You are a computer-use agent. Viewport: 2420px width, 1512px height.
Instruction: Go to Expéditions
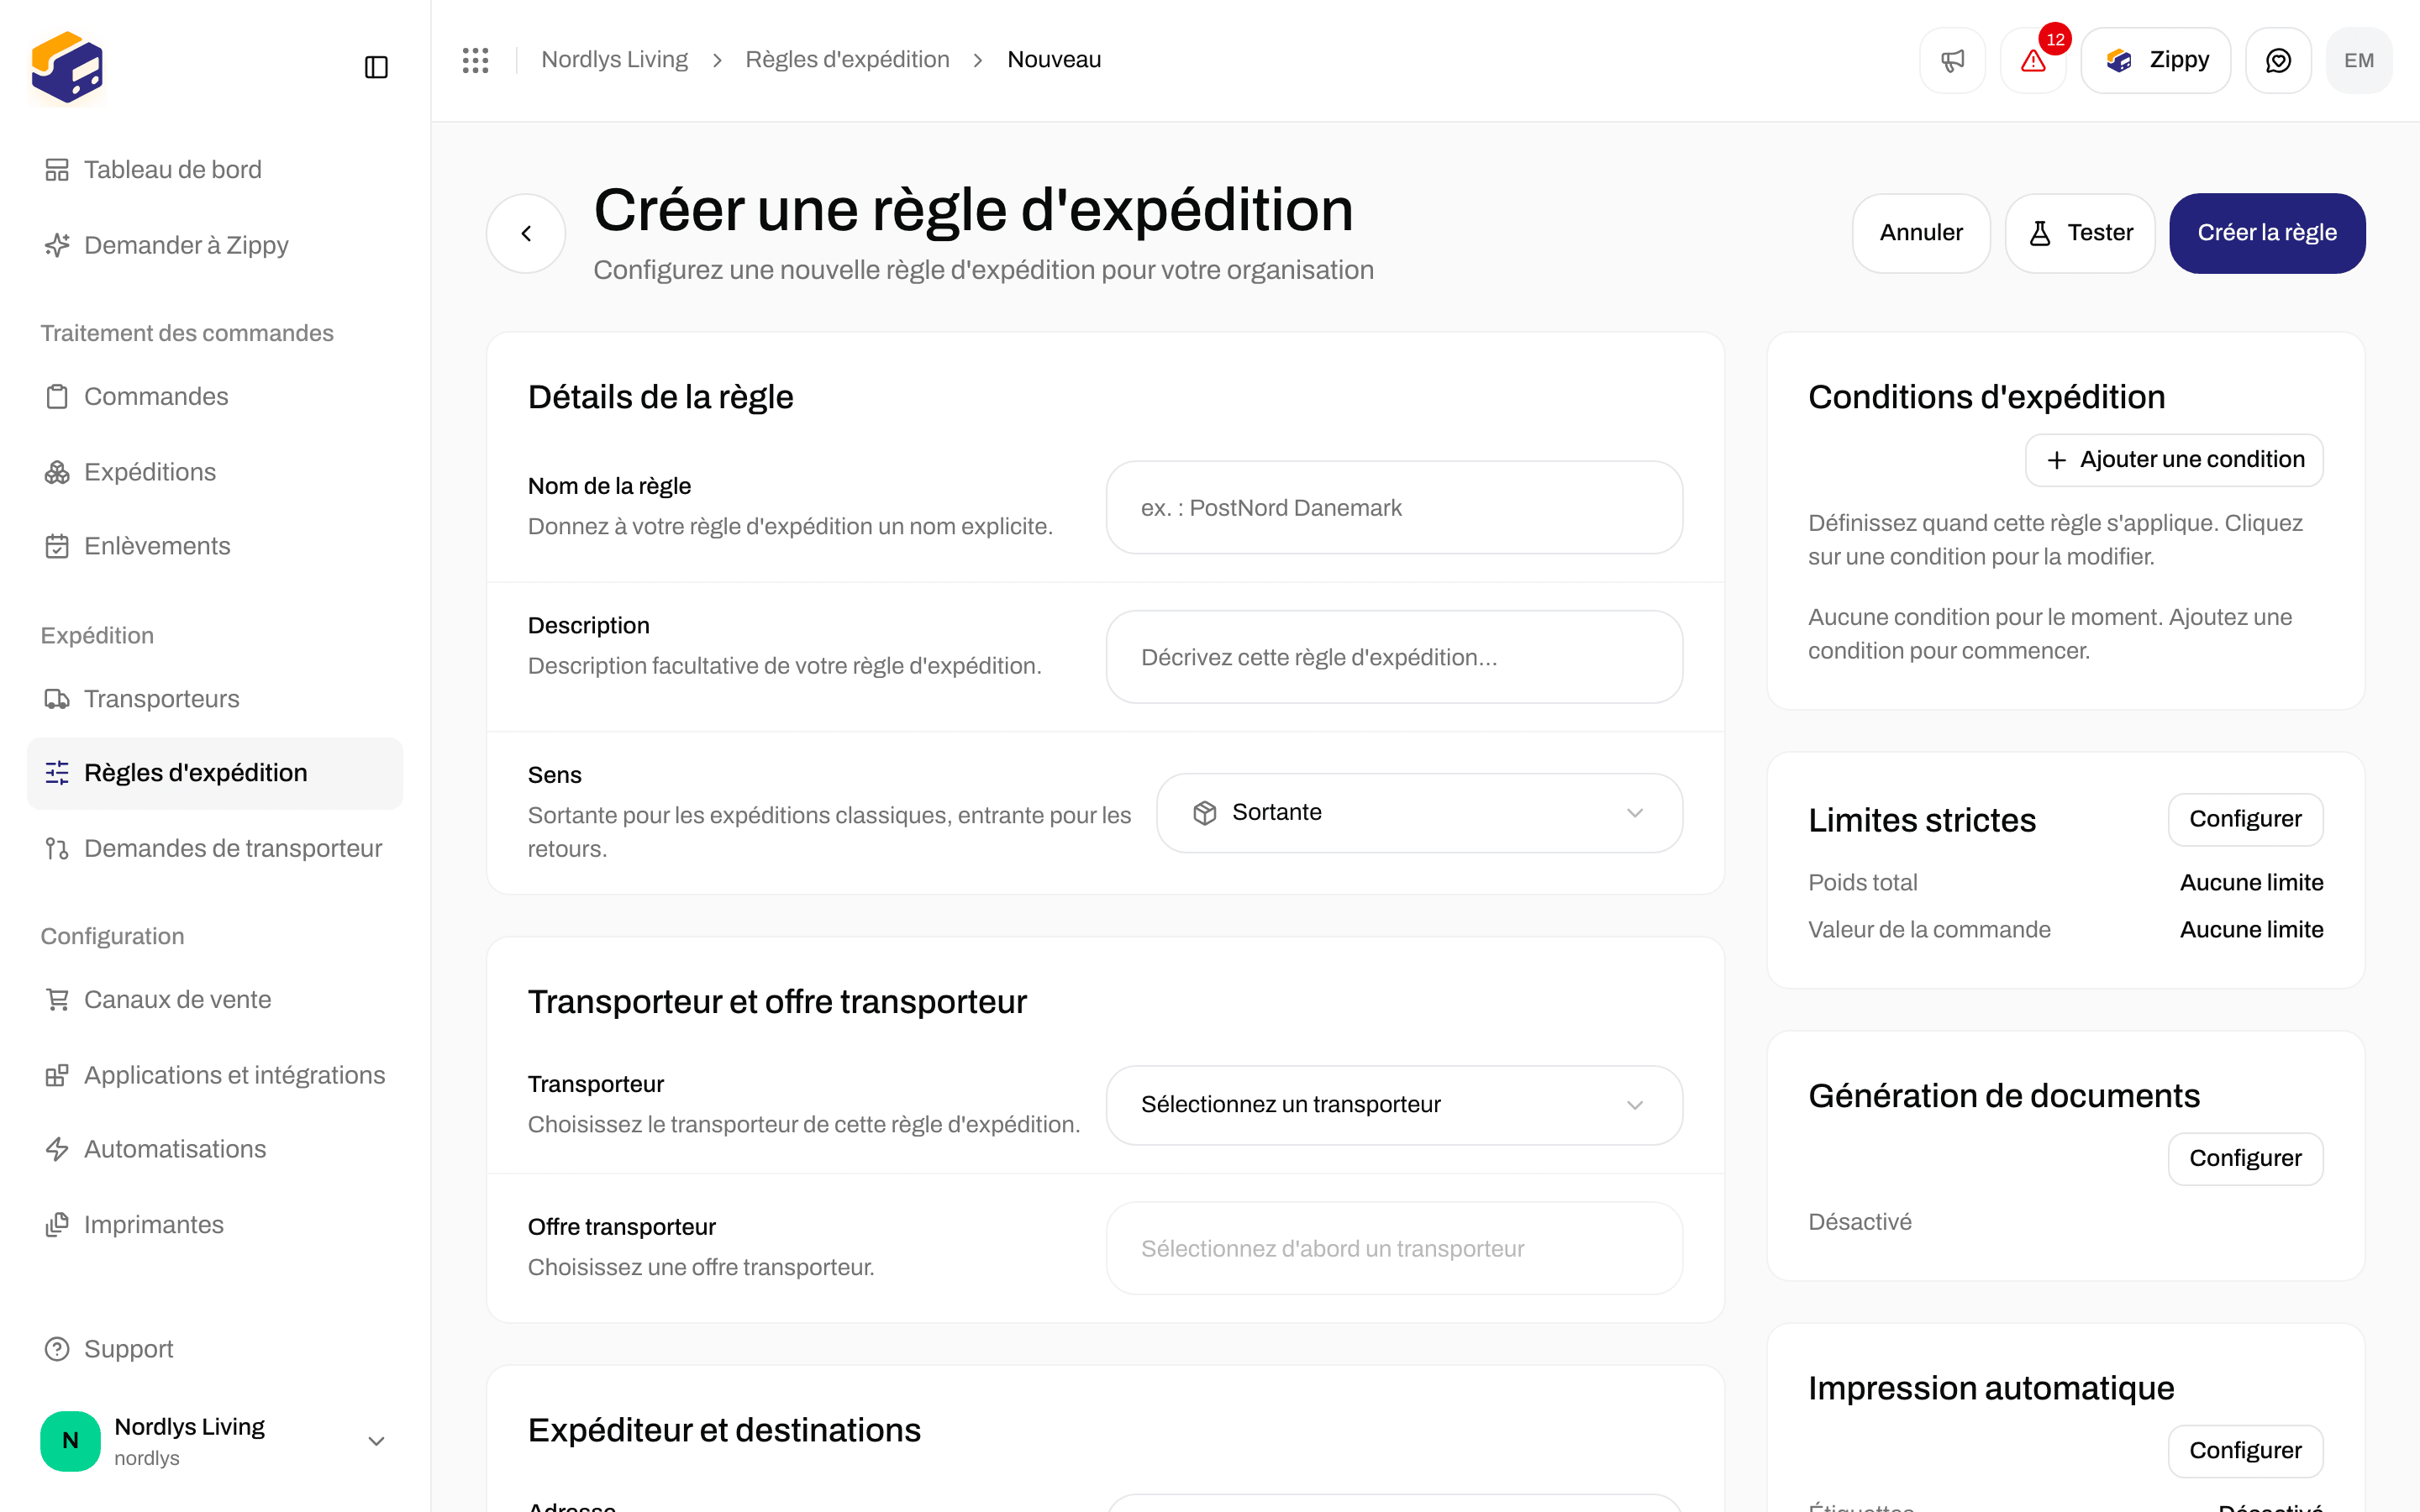215,472
